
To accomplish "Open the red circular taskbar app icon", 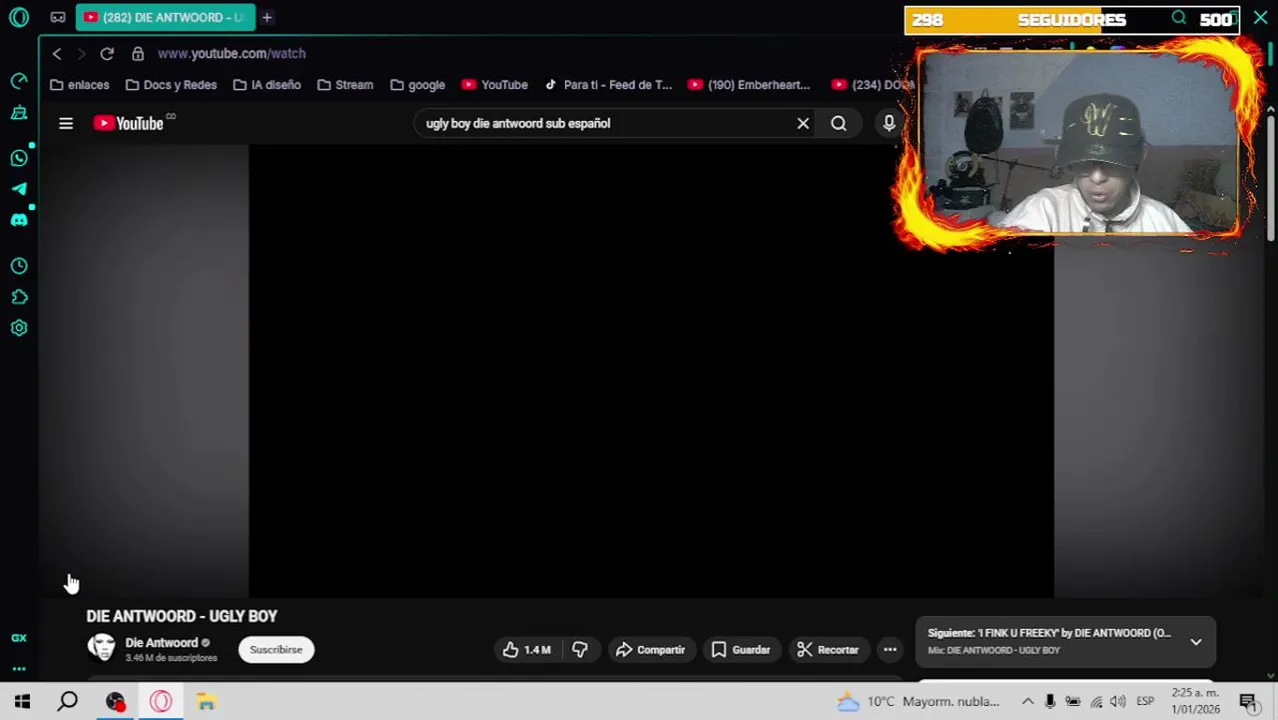I will pos(115,702).
